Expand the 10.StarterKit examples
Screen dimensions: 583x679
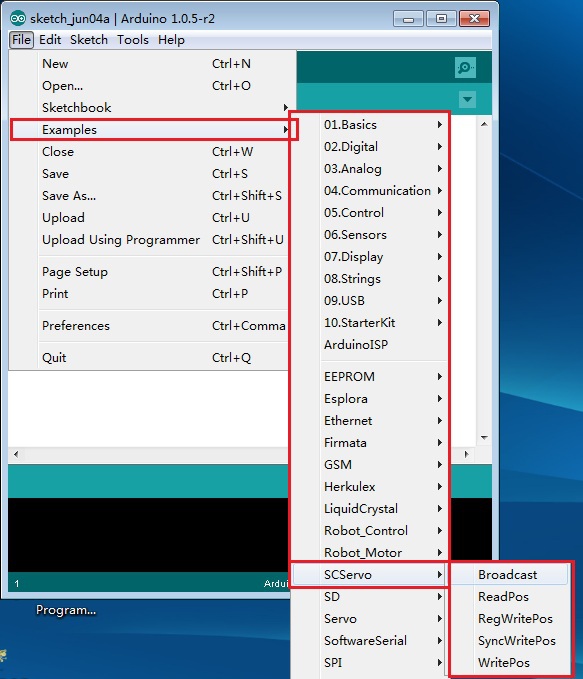pos(370,323)
